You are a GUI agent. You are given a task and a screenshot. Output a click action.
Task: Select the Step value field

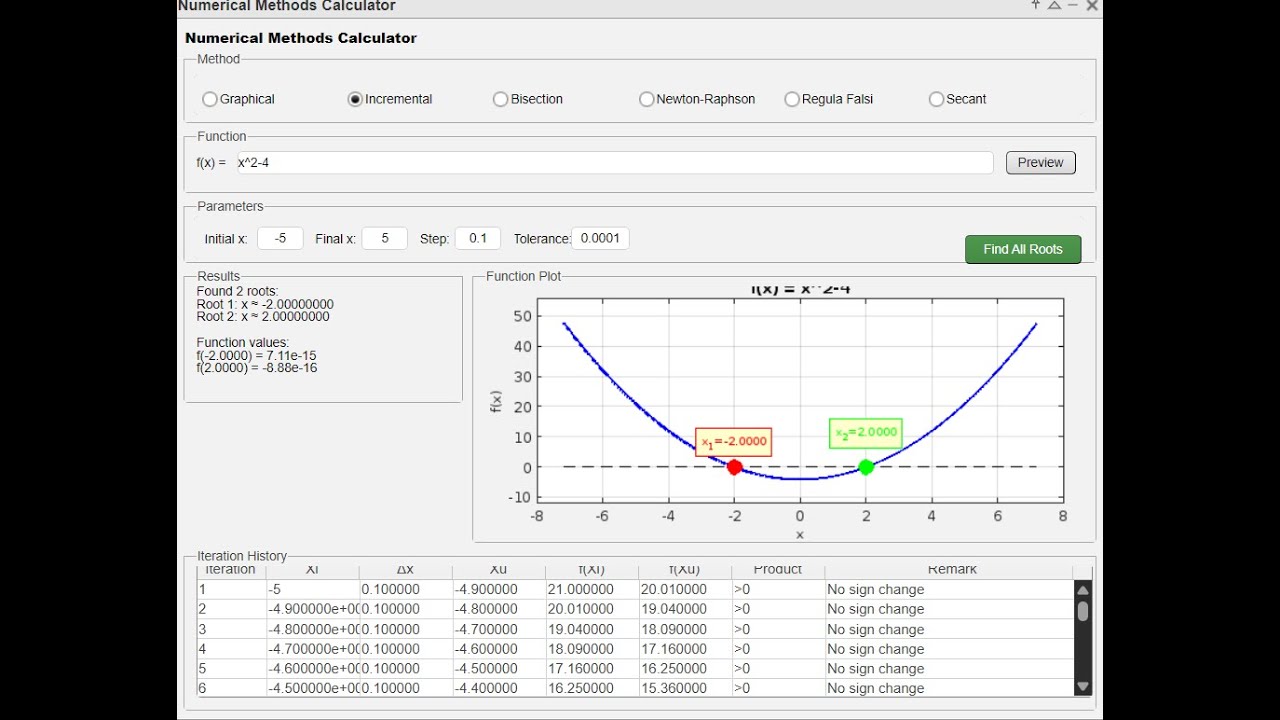pyautogui.click(x=478, y=239)
